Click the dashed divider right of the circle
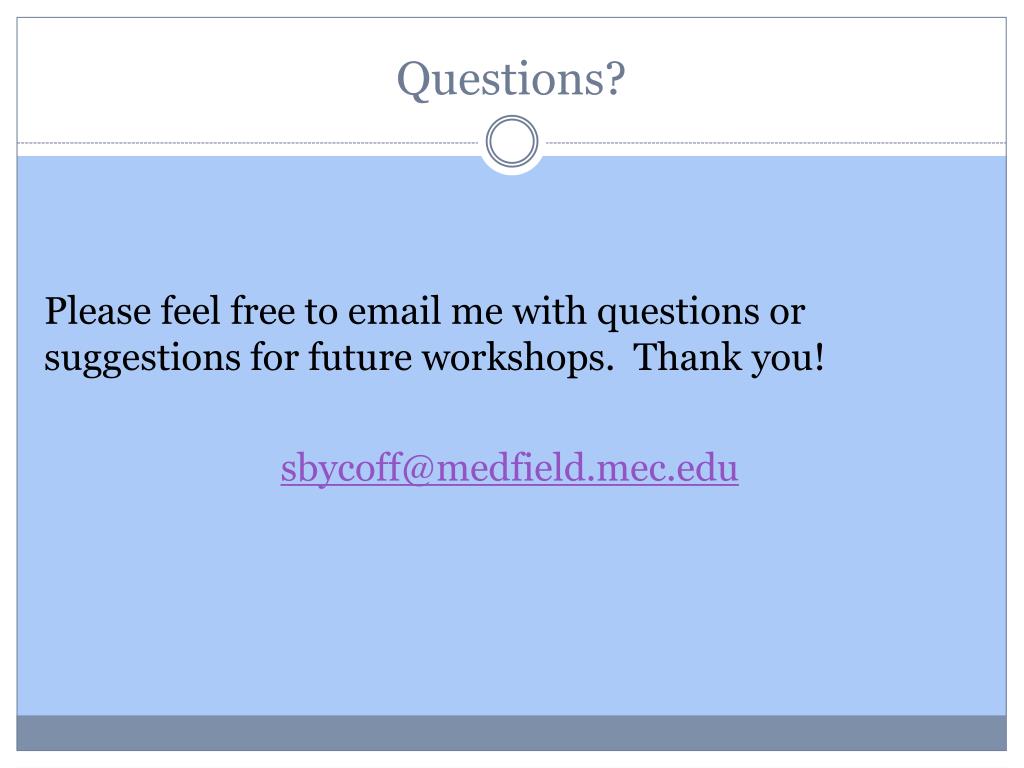This screenshot has height=768, width=1024. coord(776,142)
